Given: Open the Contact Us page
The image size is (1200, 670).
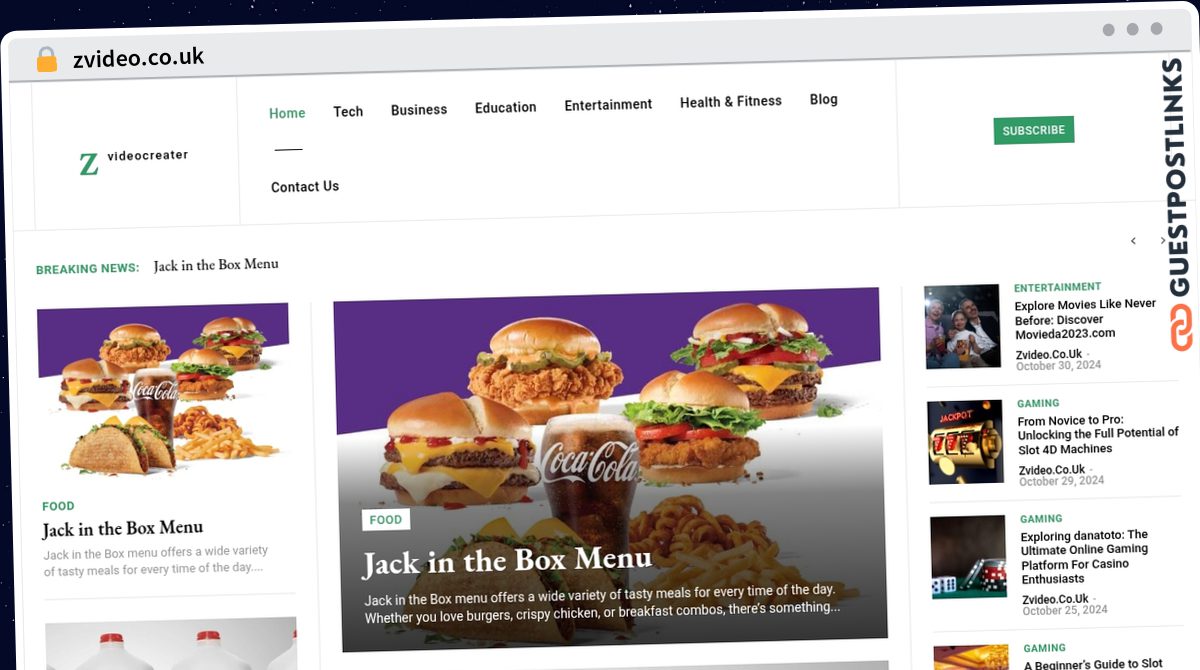Looking at the screenshot, I should click(305, 187).
